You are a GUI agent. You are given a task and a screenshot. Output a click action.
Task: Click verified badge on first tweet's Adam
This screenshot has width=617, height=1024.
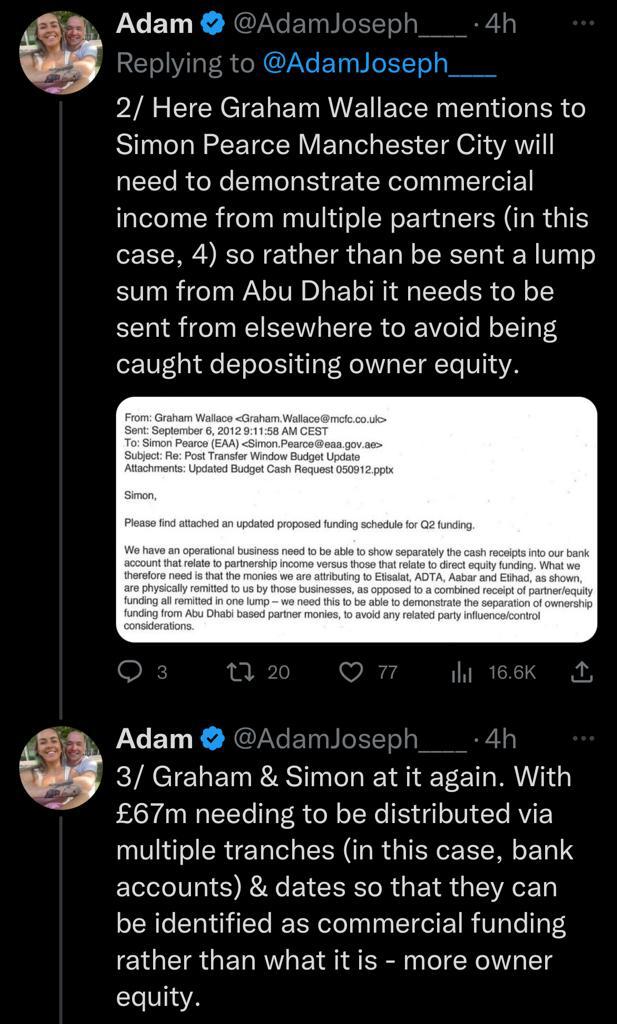pos(212,24)
